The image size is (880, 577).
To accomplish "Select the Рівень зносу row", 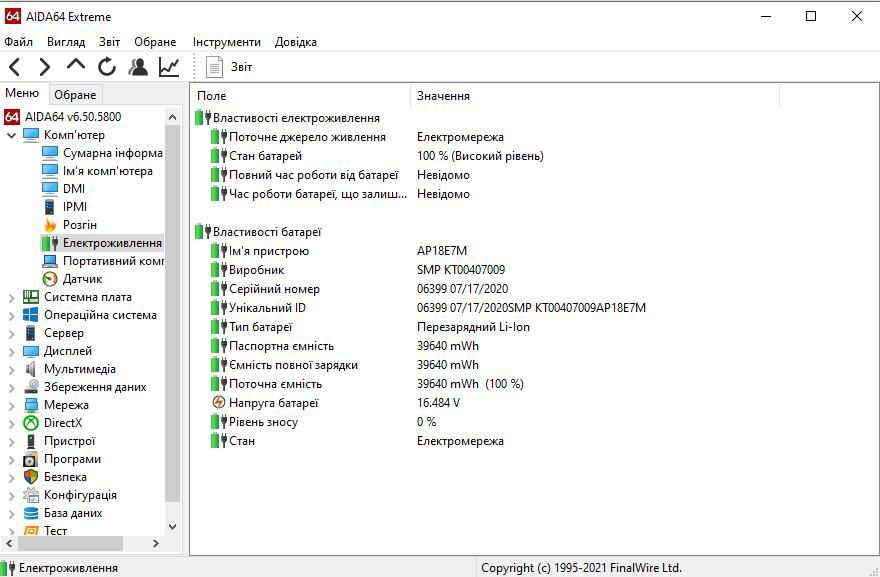I will coord(324,422).
